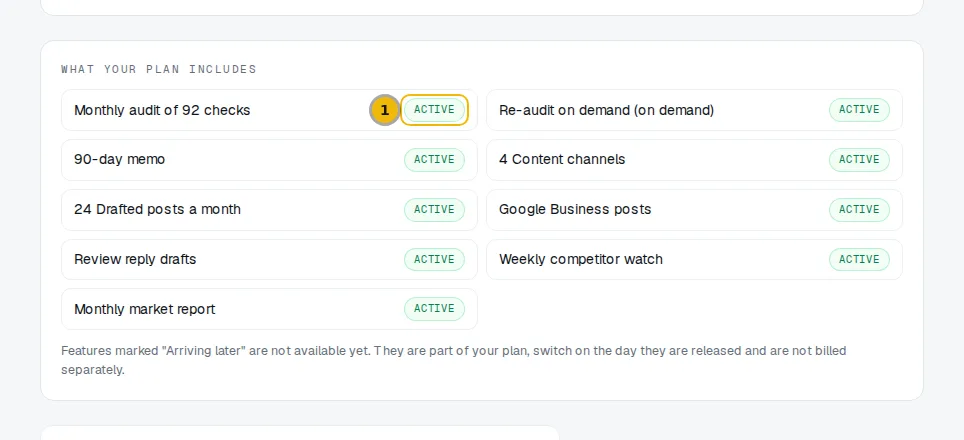This screenshot has height=440, width=964.
Task: Click ACTIVE badge for Google Business posts
Action: pos(859,210)
